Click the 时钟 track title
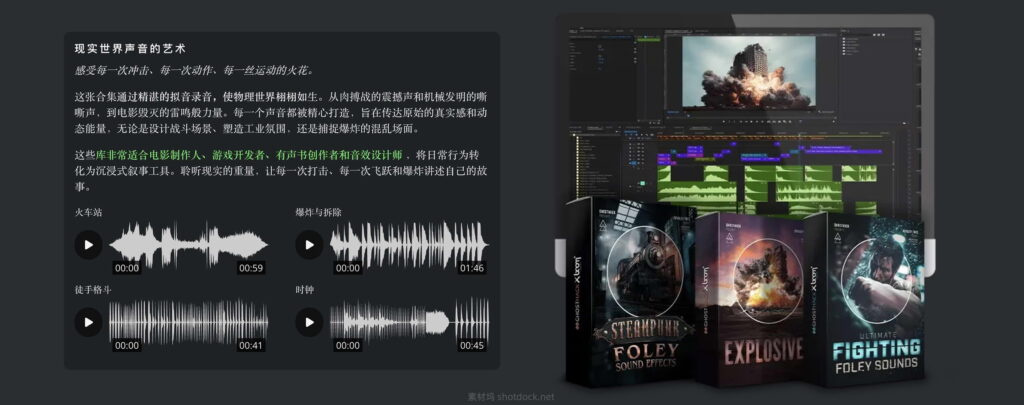The image size is (1024, 405). click(305, 289)
